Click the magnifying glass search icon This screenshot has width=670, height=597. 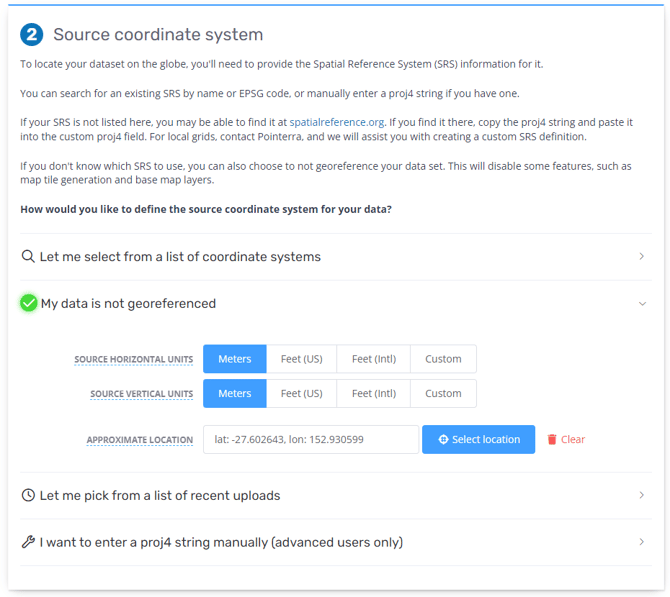[x=28, y=257]
